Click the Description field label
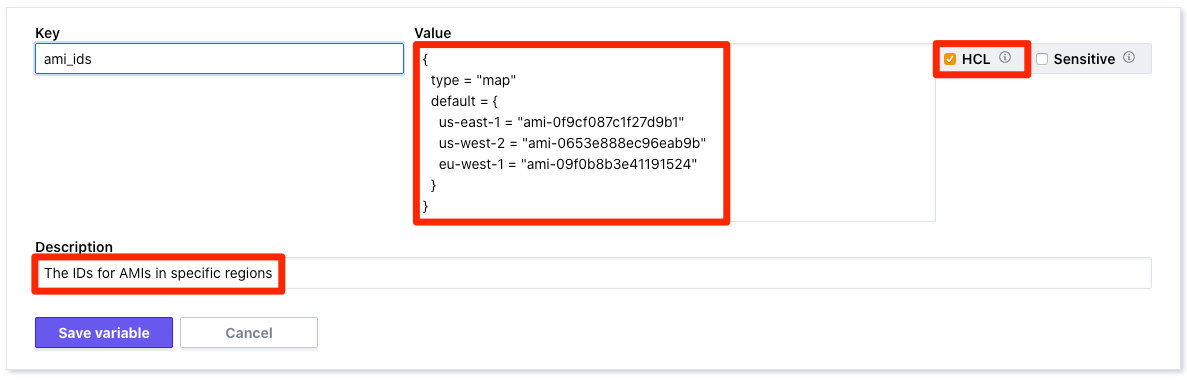The image size is (1187, 380). [x=74, y=247]
